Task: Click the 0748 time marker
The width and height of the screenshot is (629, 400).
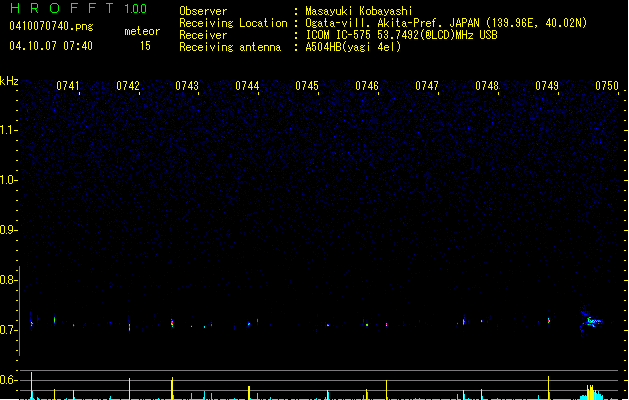Action: [487, 86]
